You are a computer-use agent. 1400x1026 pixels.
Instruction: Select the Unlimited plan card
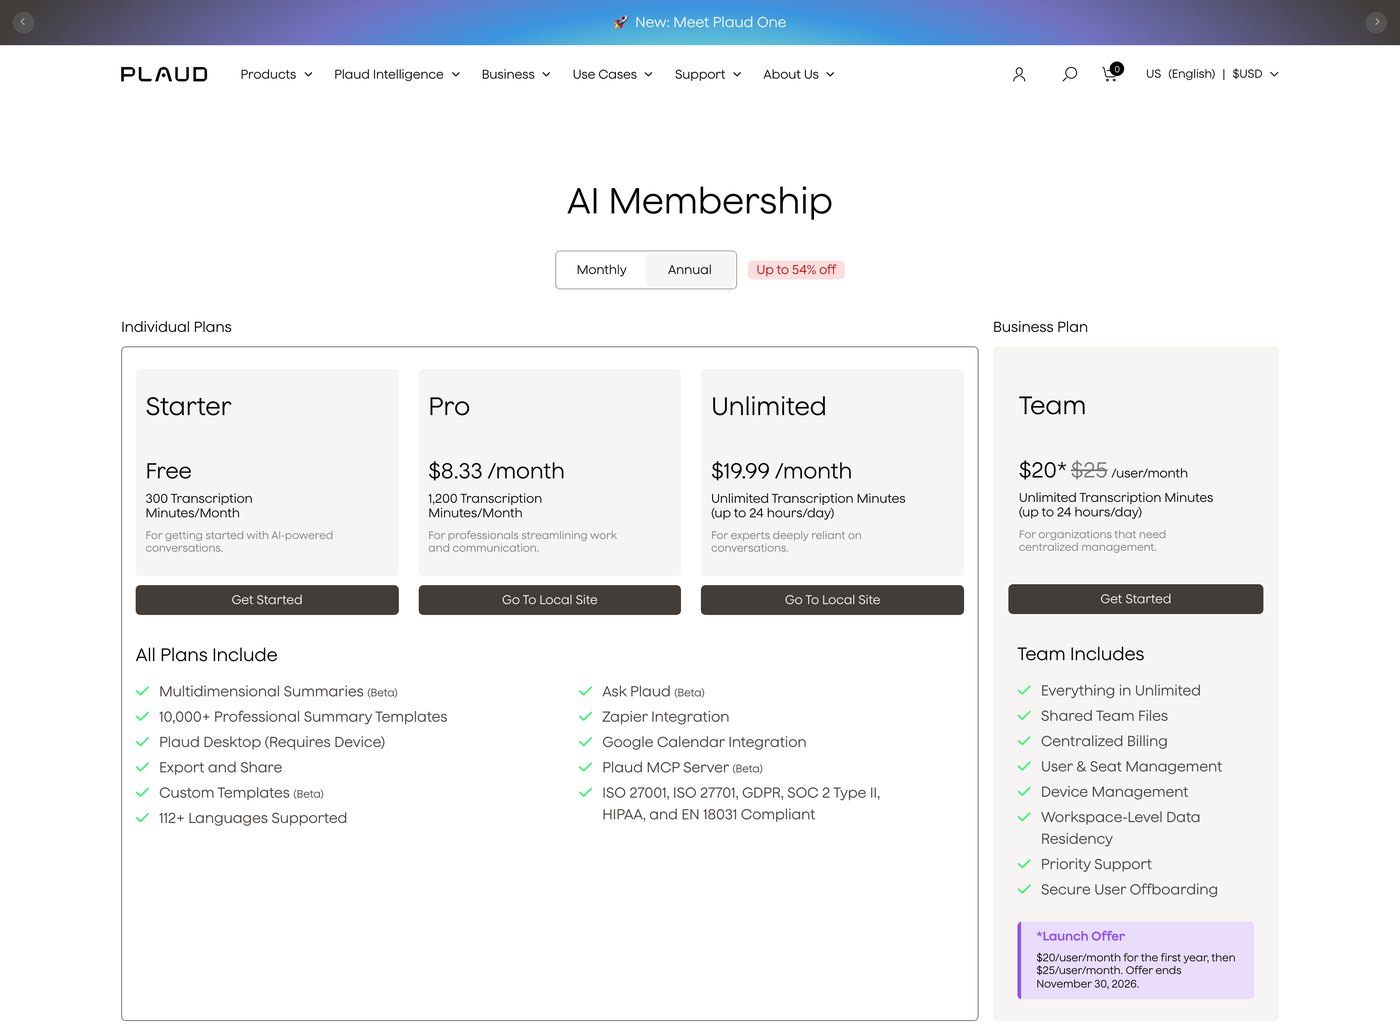coord(832,472)
